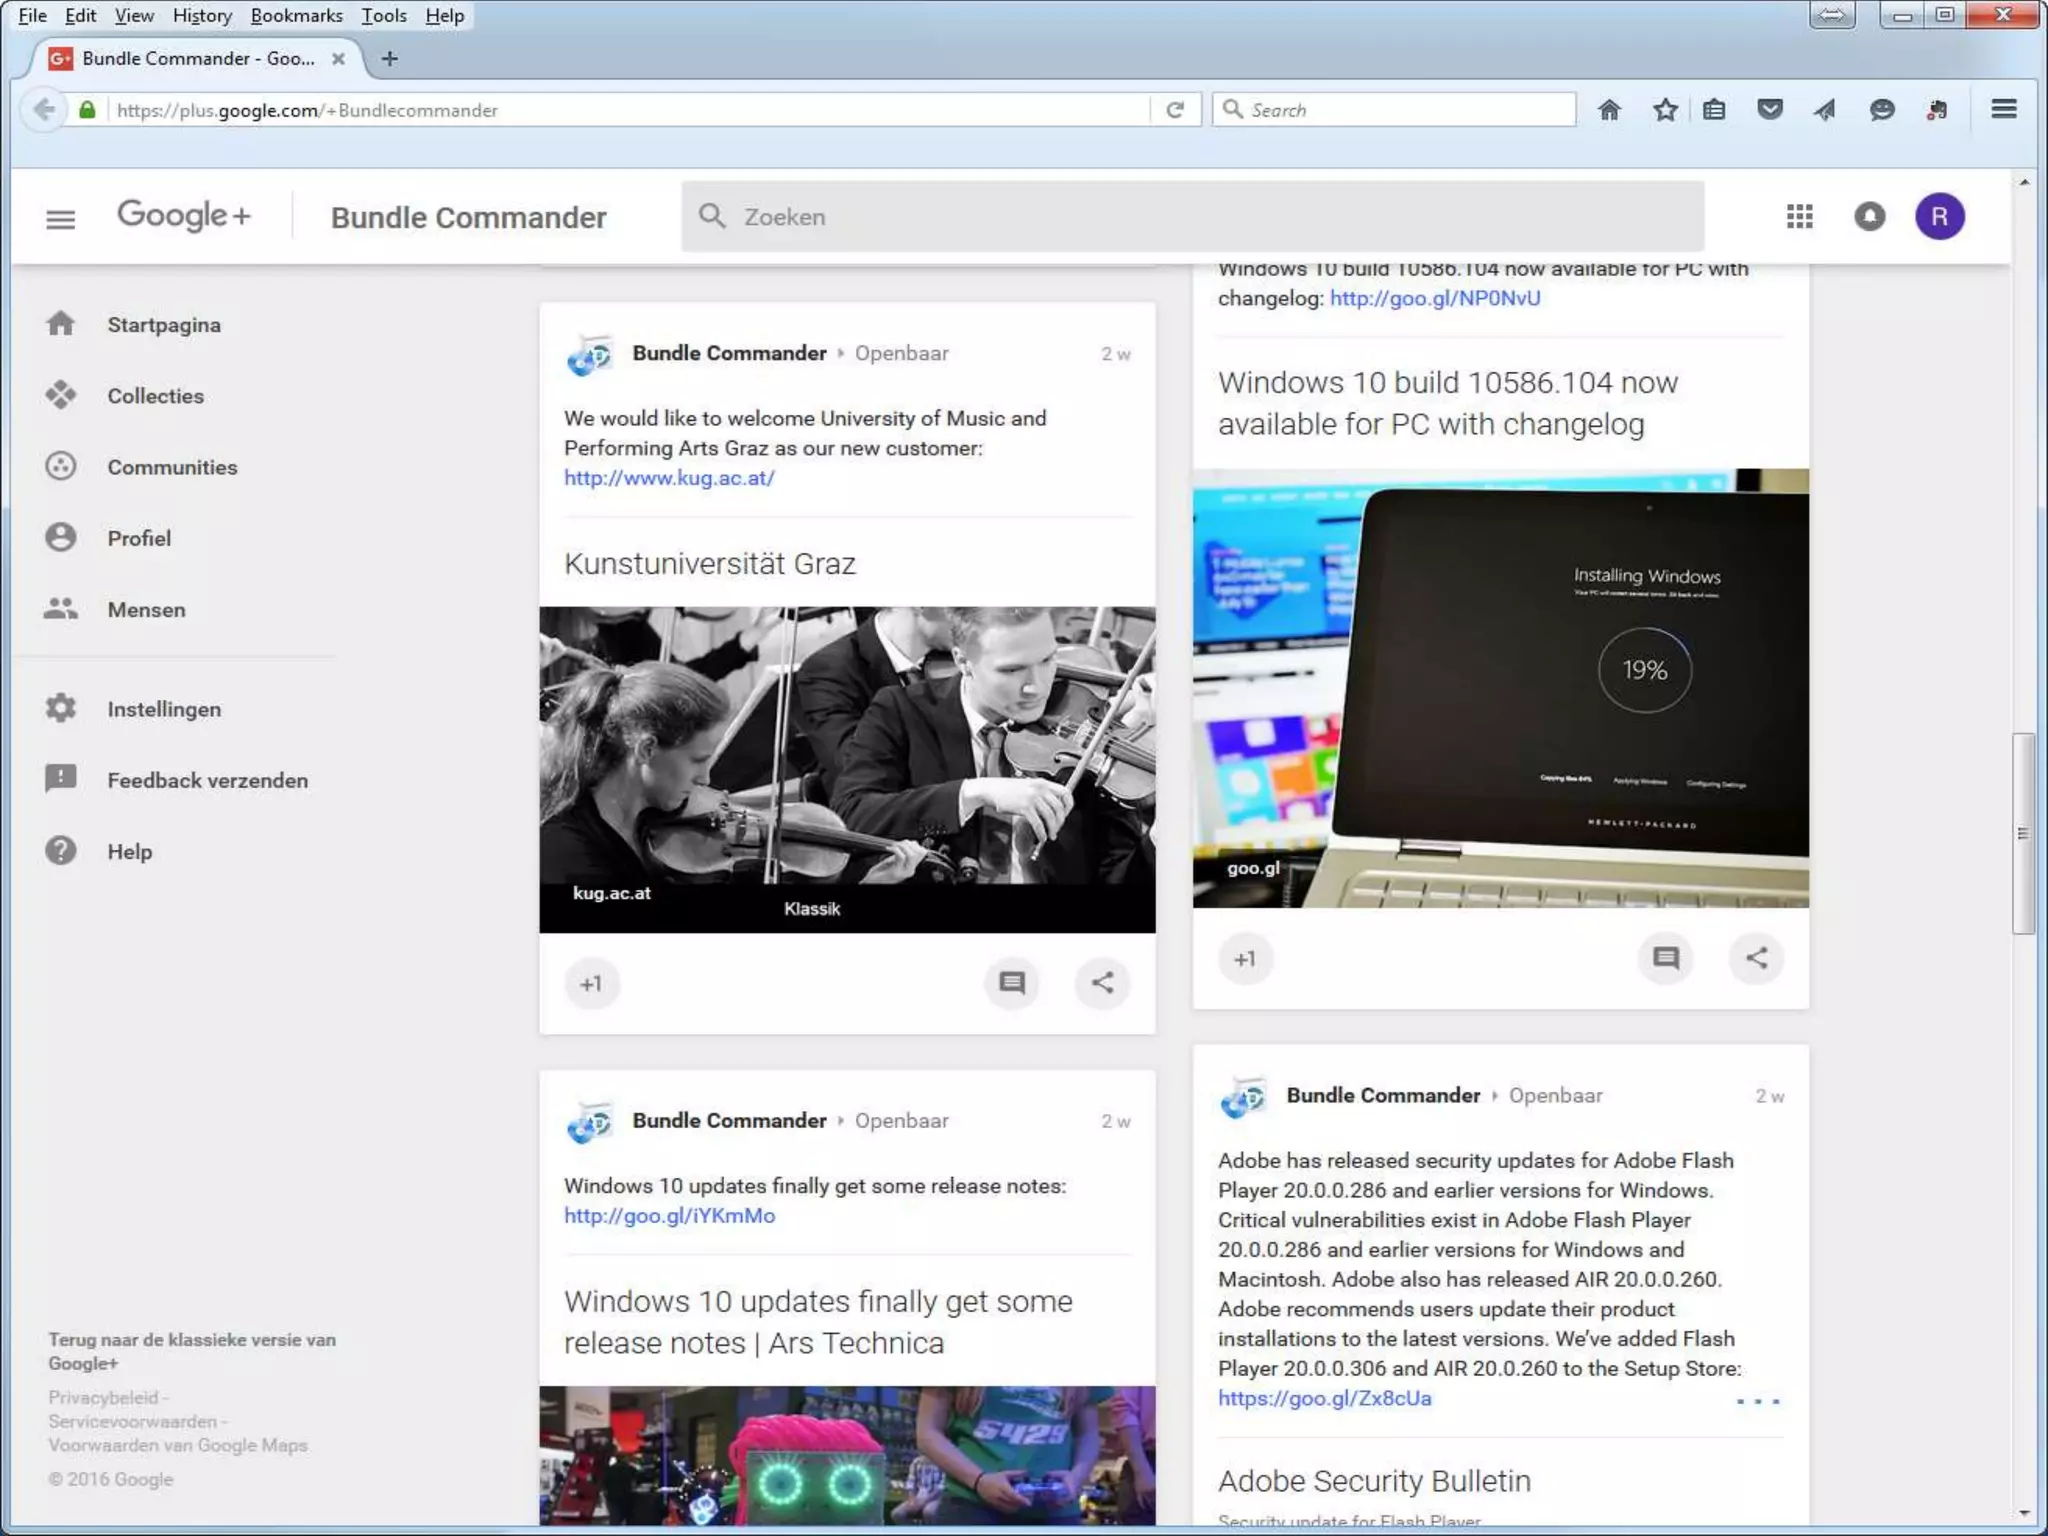This screenshot has width=2048, height=1536.
Task: Click the Google+ logo
Action: [184, 215]
